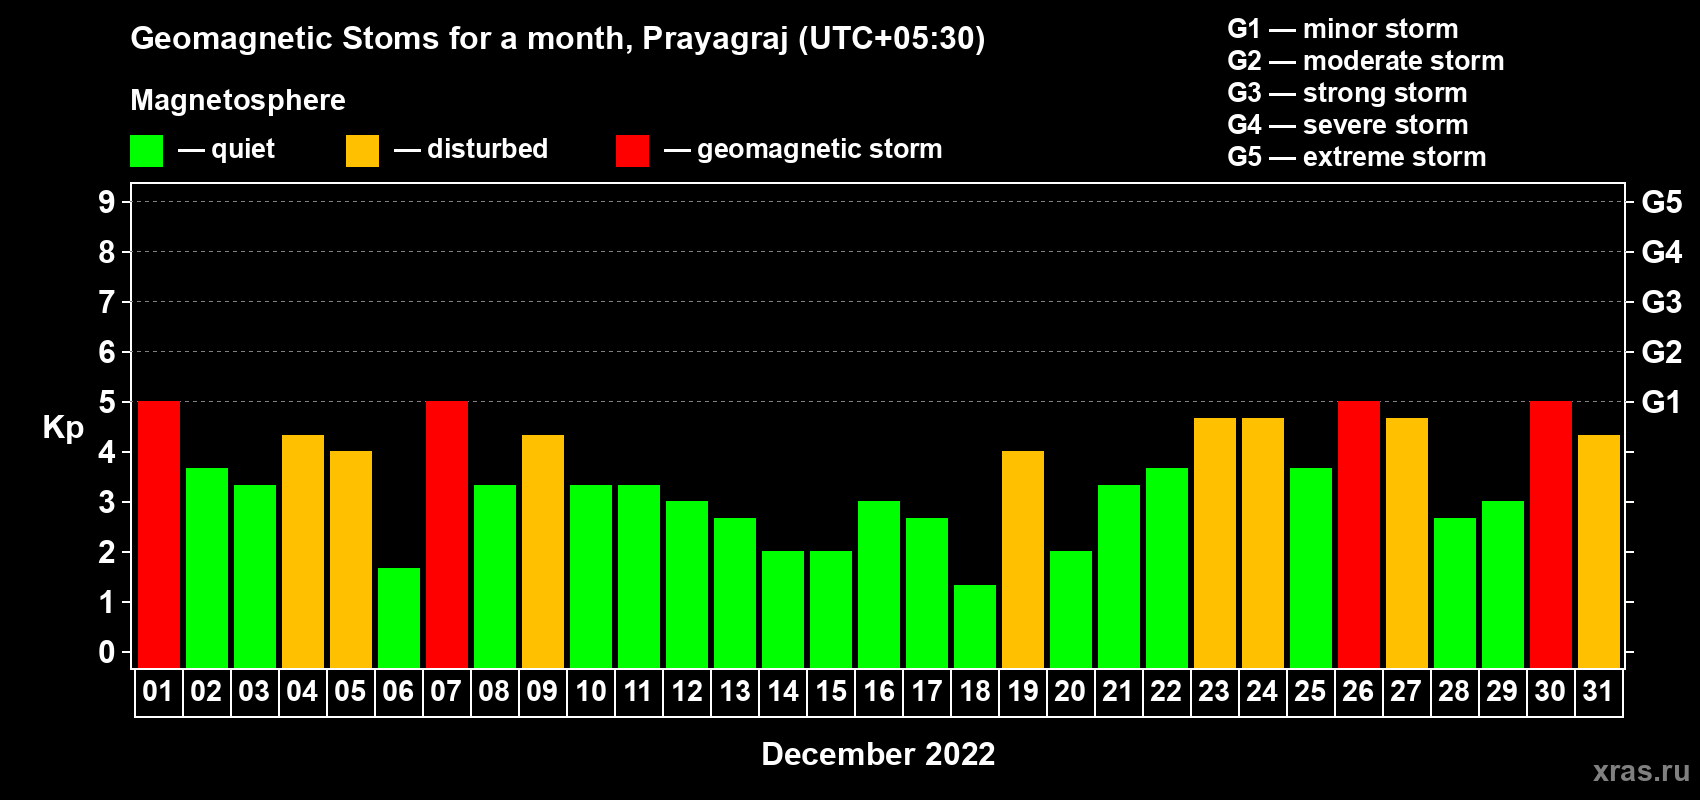Image resolution: width=1700 pixels, height=800 pixels.
Task: Click the short green bar for day 06
Action: [399, 618]
